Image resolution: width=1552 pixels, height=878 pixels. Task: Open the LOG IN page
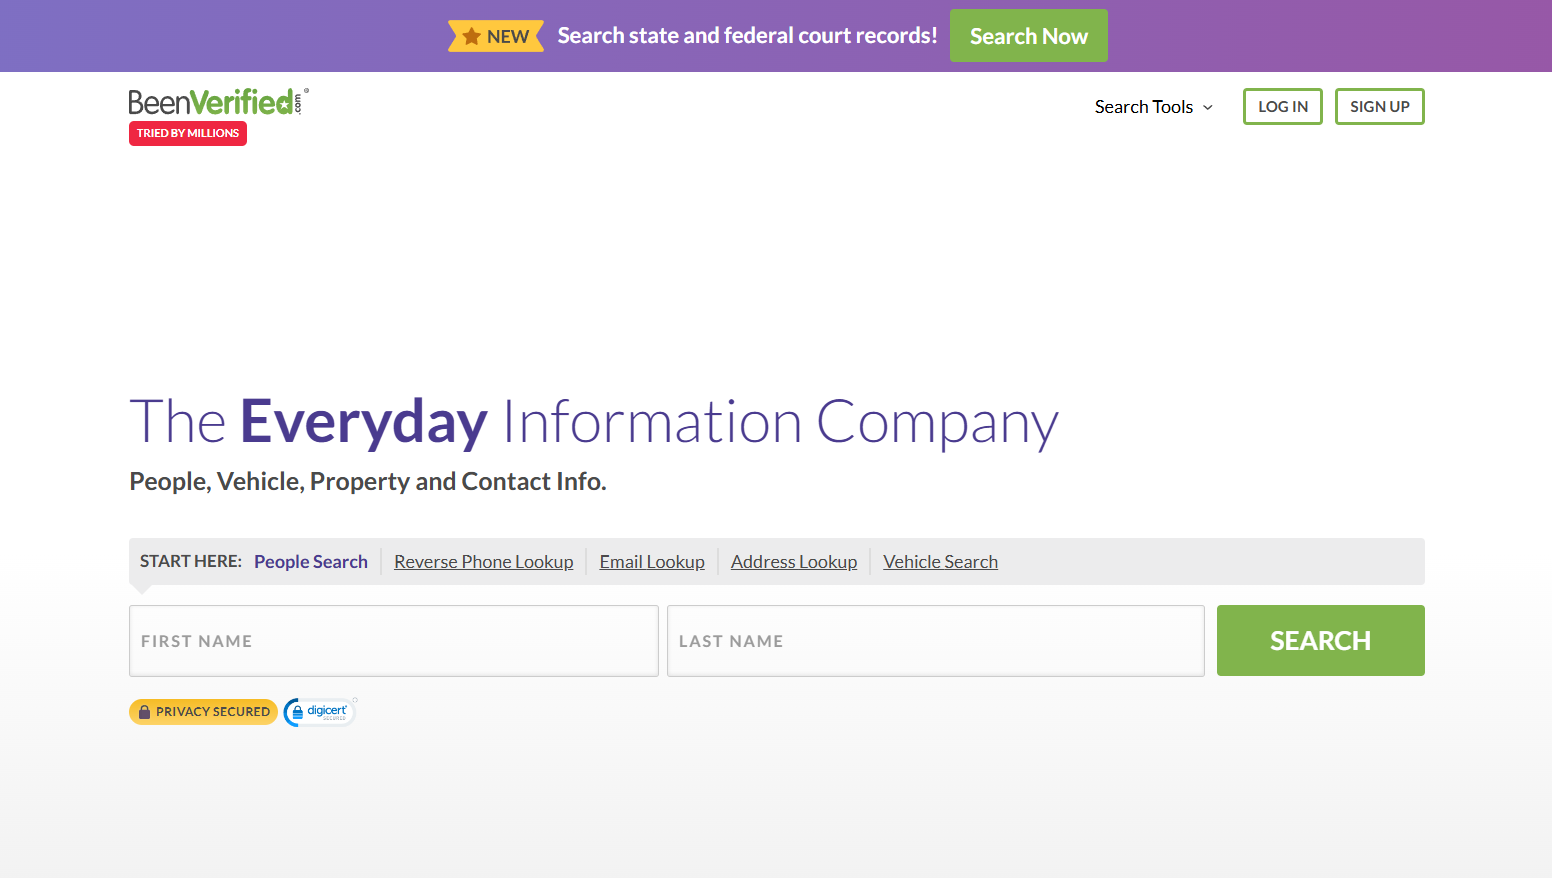pyautogui.click(x=1283, y=107)
